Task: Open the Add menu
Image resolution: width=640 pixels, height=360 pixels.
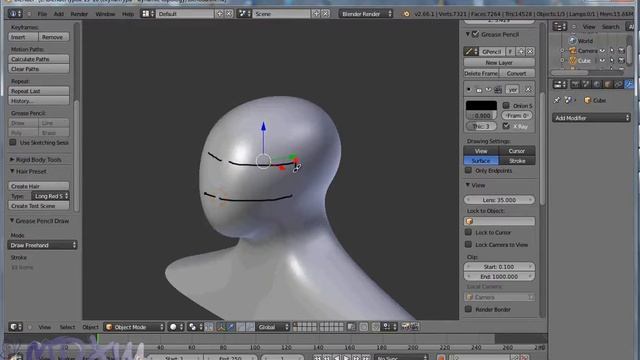Action: click(x=59, y=14)
